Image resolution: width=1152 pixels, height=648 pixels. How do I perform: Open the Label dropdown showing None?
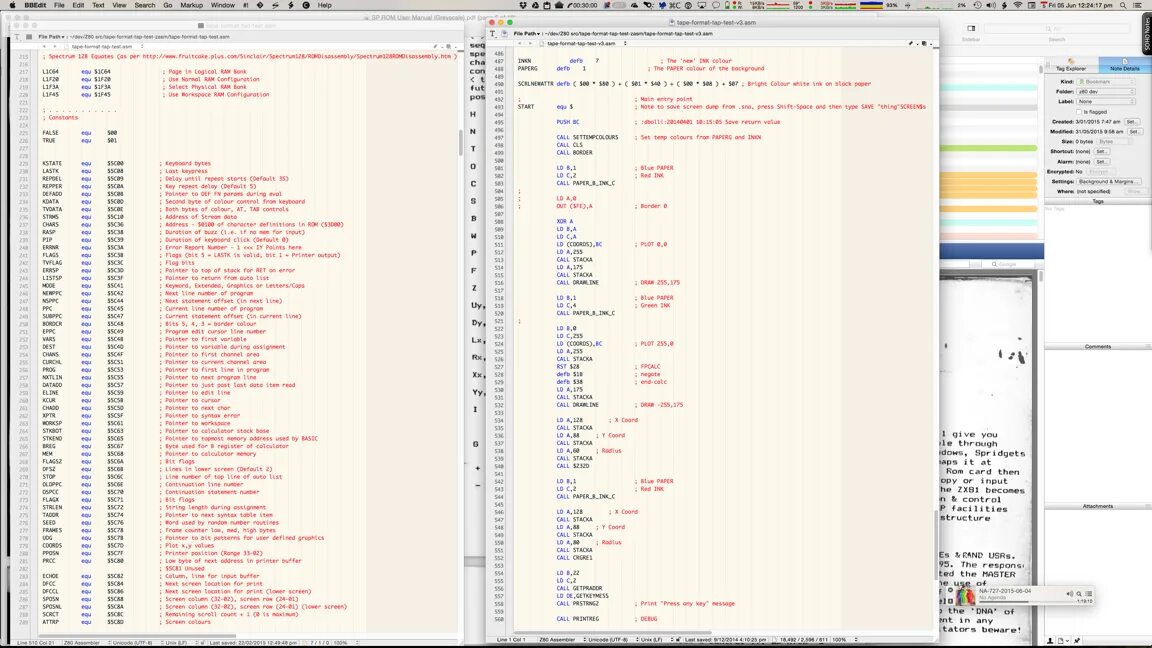tap(1106, 101)
